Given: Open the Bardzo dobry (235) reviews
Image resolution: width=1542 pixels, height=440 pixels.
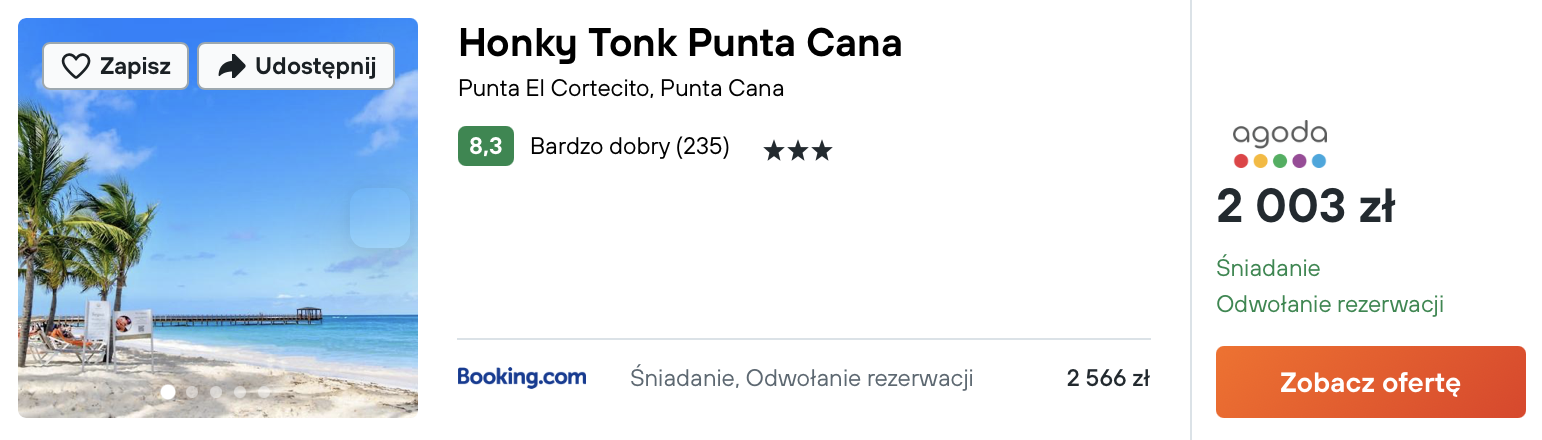Looking at the screenshot, I should [x=629, y=147].
